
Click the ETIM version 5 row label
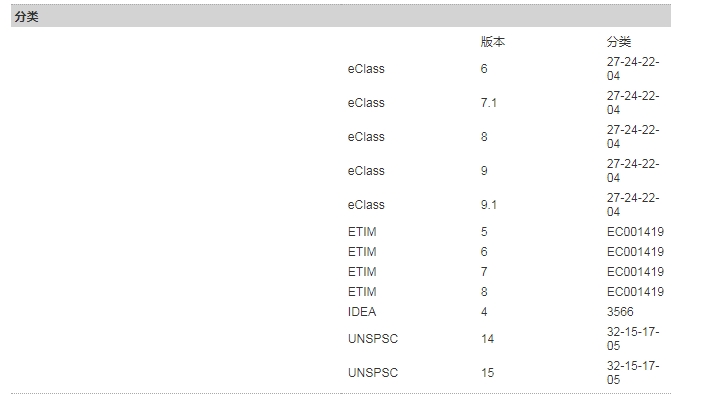click(x=362, y=232)
